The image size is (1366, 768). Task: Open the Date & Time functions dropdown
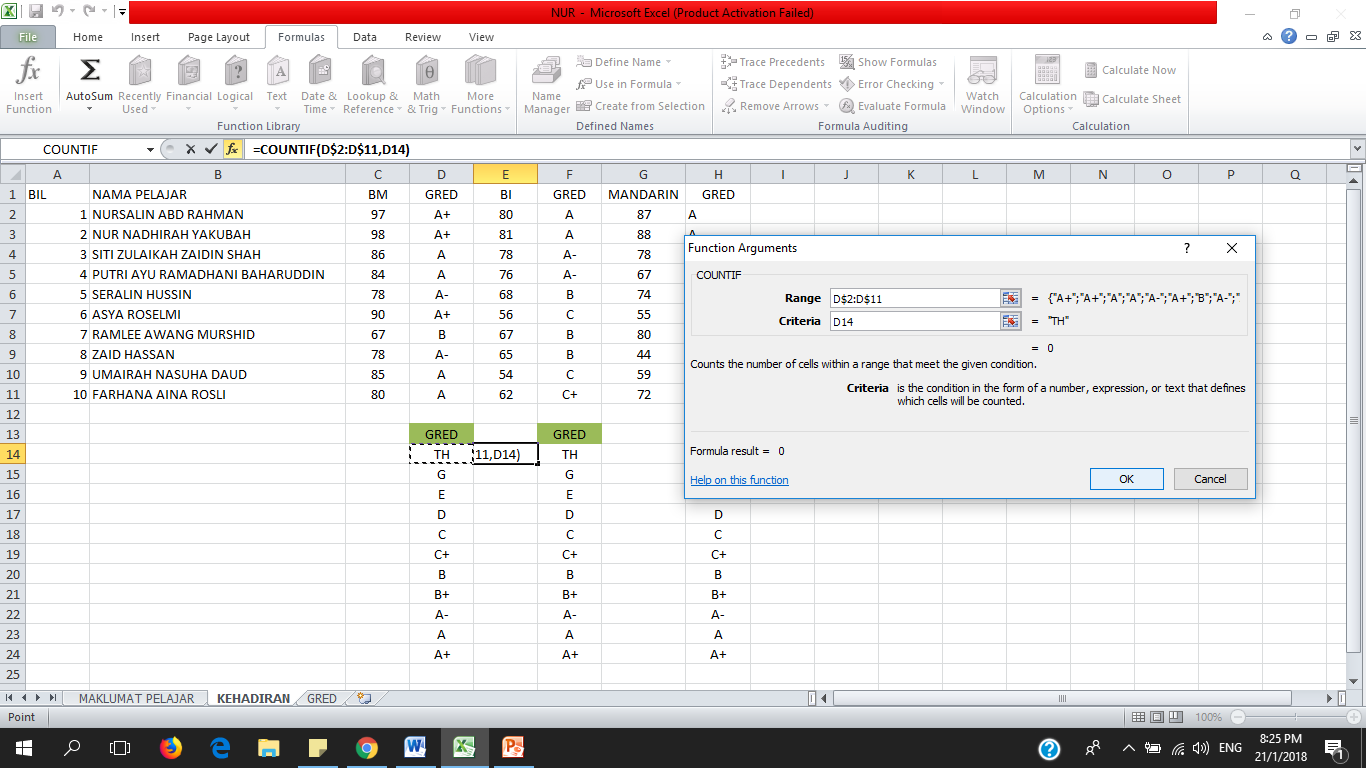318,84
